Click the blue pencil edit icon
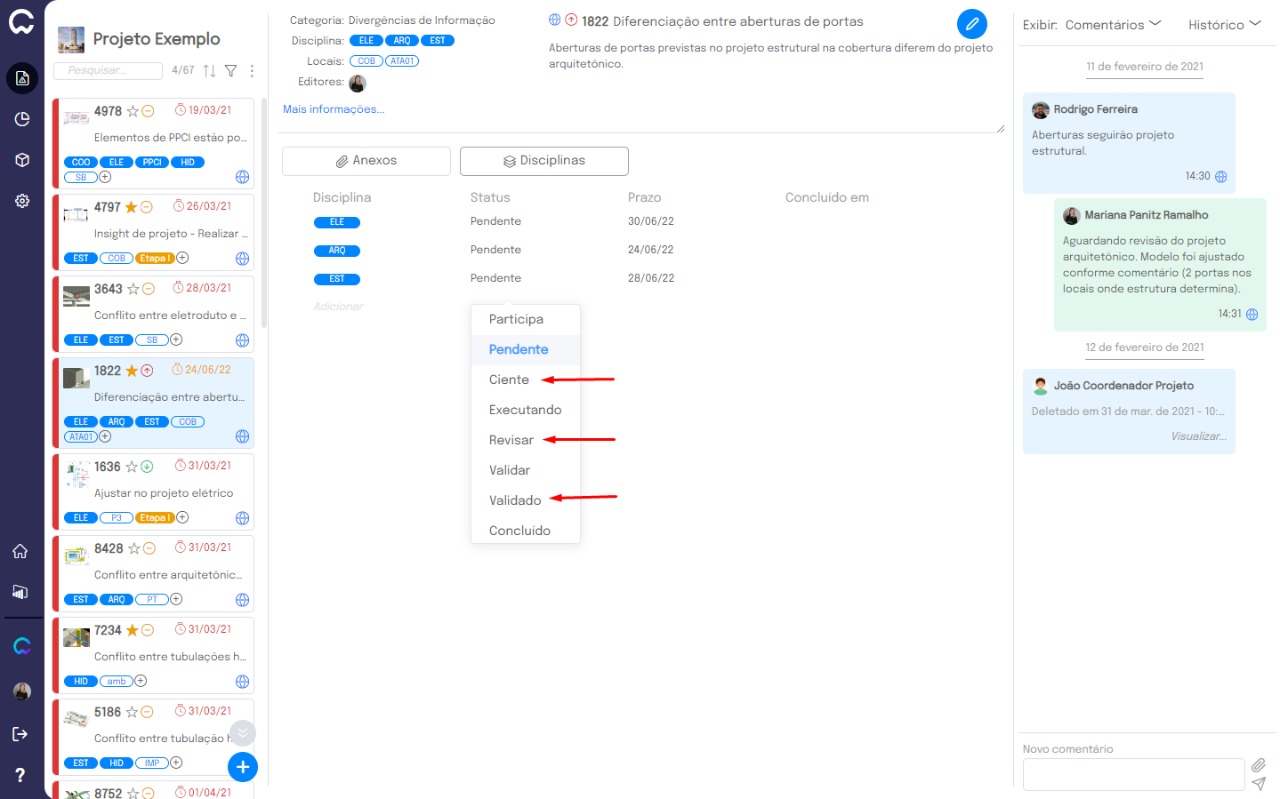 [971, 24]
